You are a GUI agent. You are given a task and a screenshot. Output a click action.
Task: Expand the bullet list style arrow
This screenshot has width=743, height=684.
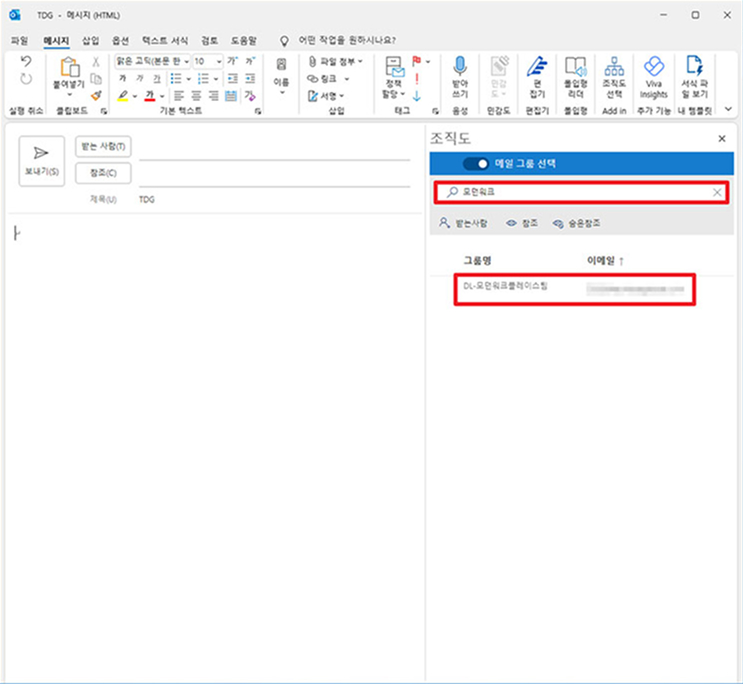[x=189, y=79]
